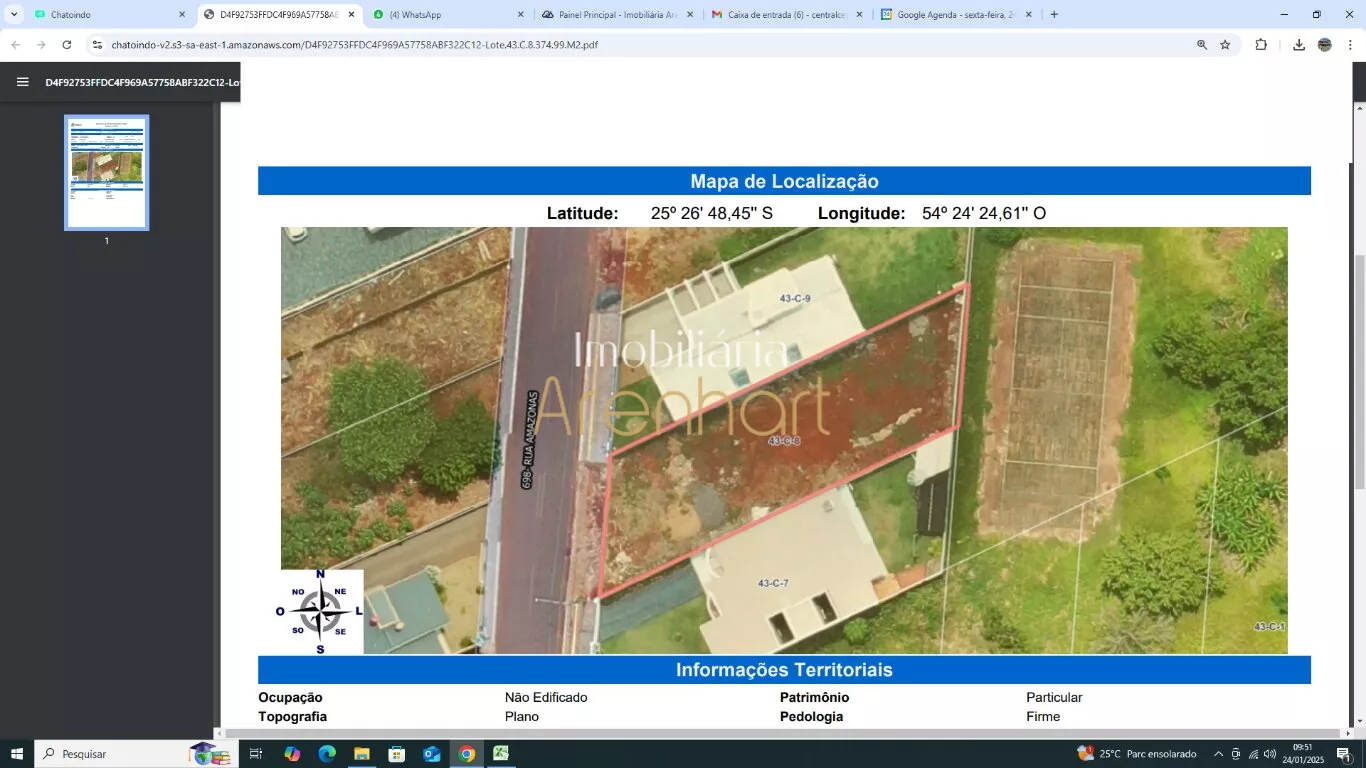Open the weather widget showing 25°C
This screenshot has height=768, width=1366.
tap(1137, 753)
